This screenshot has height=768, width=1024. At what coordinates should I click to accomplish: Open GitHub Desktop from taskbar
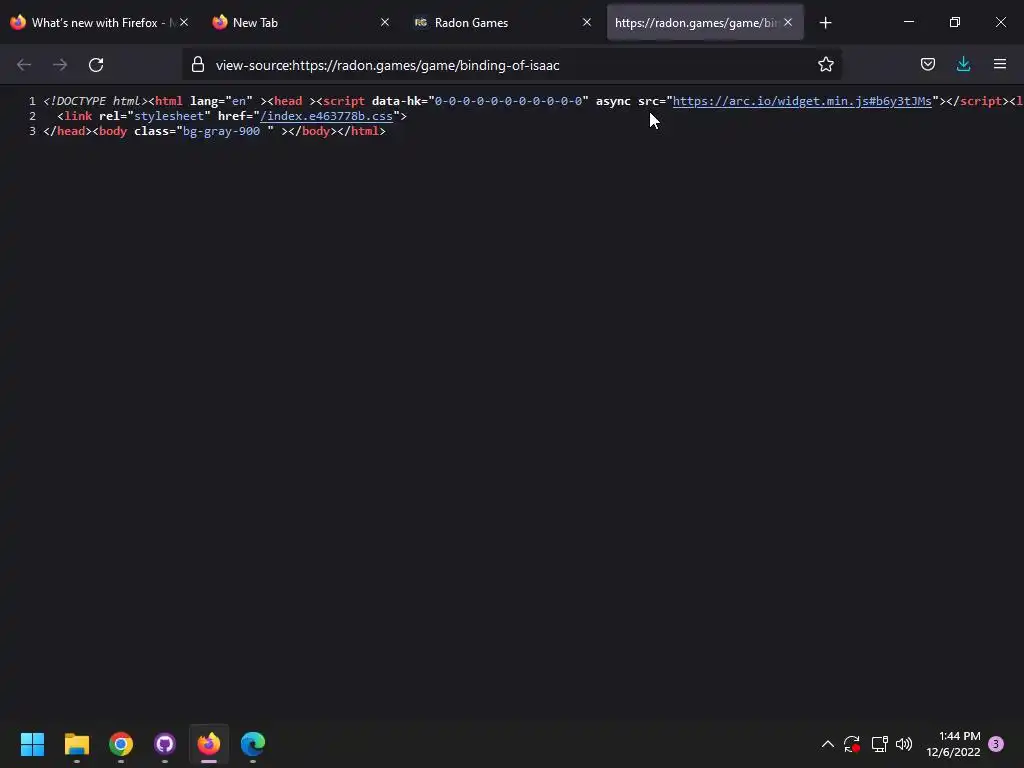coord(165,744)
